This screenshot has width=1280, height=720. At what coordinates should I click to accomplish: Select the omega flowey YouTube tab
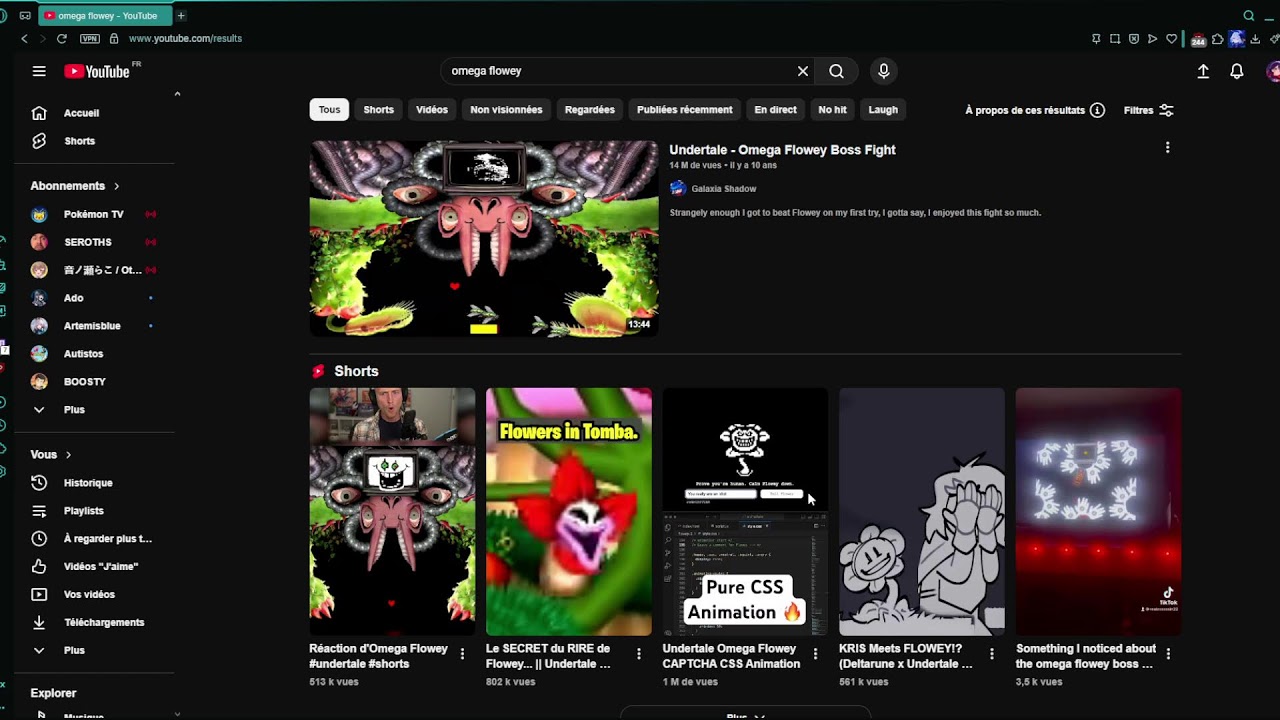105,16
